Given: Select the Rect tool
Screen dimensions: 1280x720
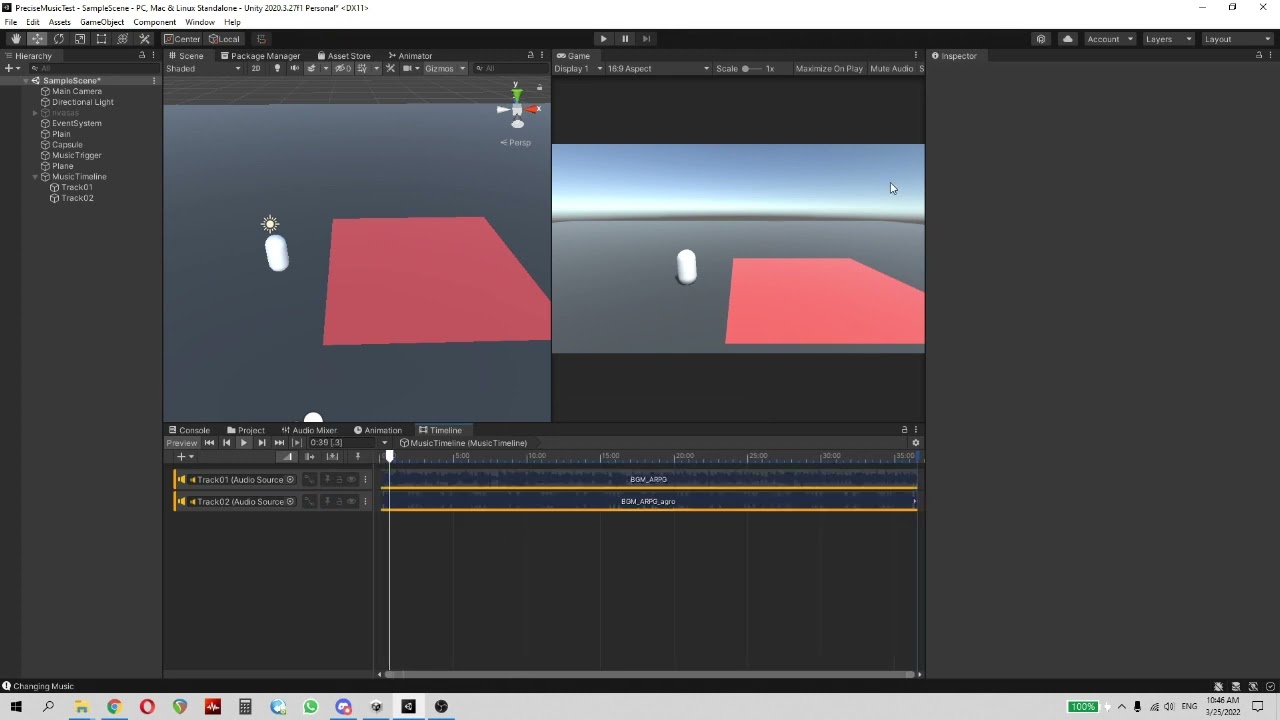Looking at the screenshot, I should [x=101, y=39].
